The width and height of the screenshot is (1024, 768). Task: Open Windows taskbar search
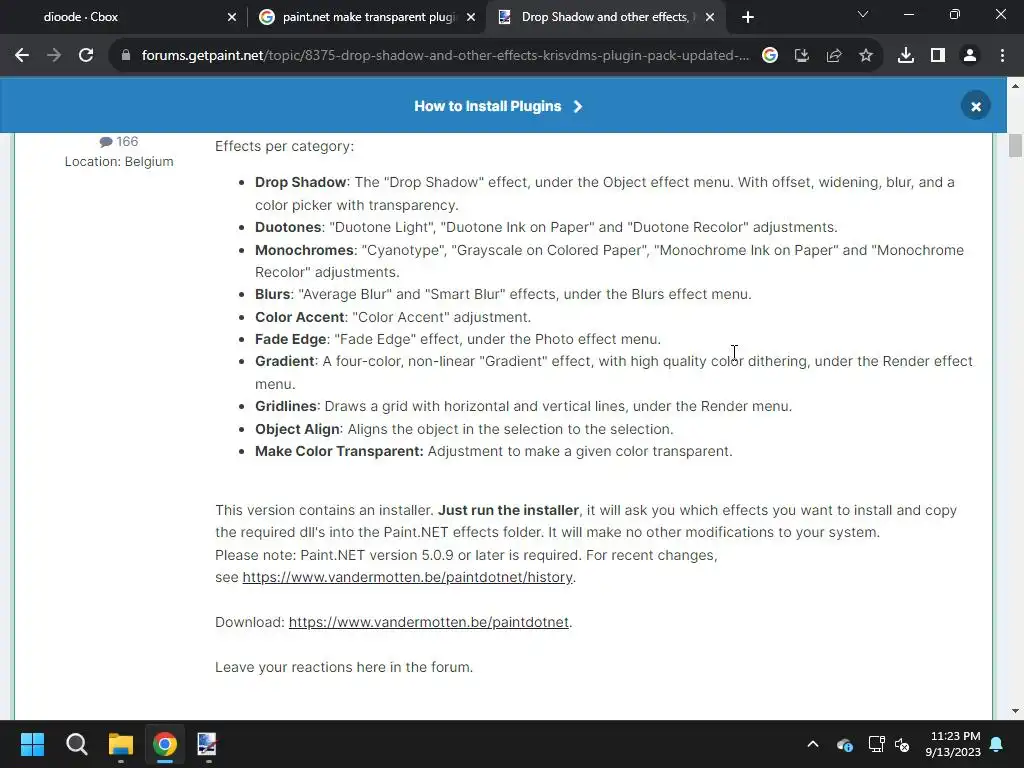[x=76, y=744]
